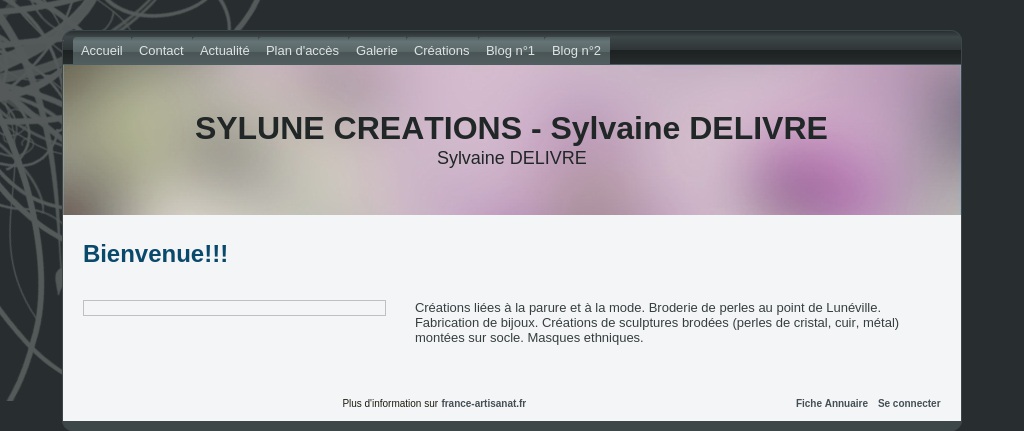Select Plan d'accès in navigation

(302, 51)
